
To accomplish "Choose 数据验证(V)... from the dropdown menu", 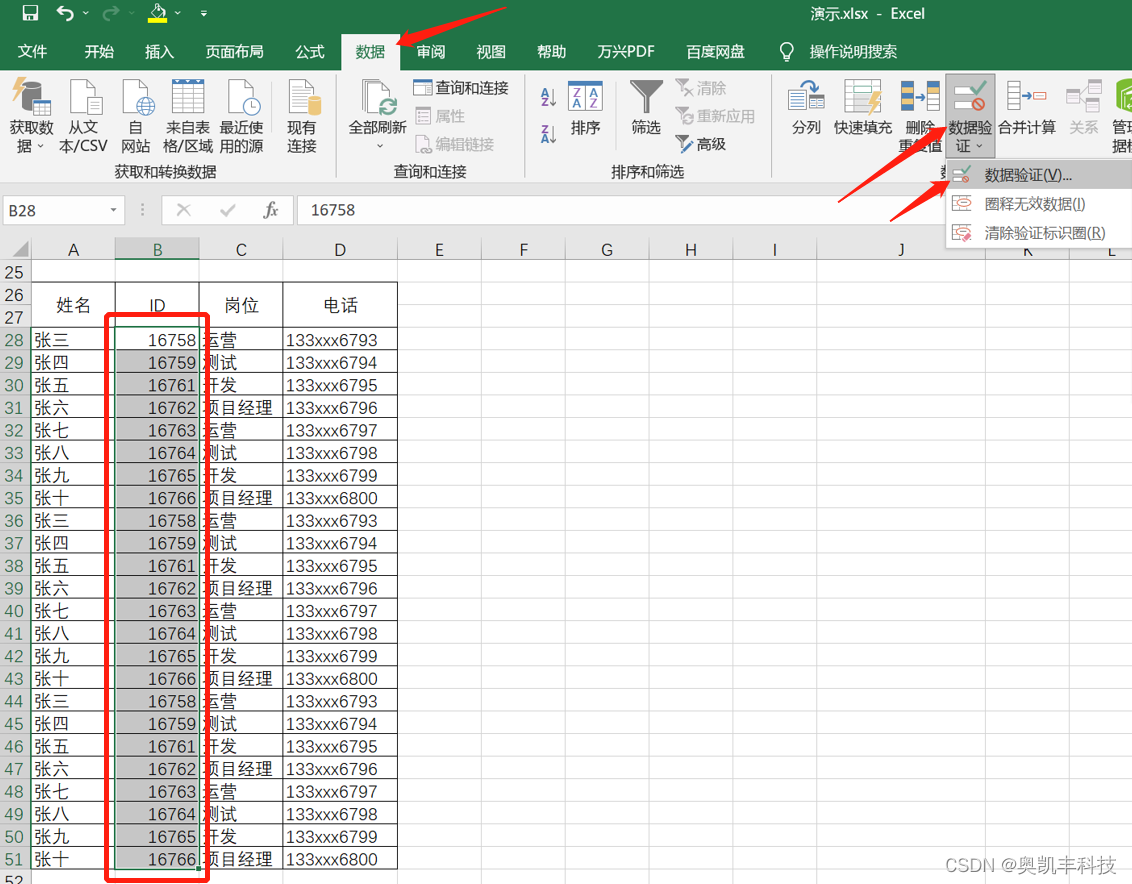I will 1040,176.
